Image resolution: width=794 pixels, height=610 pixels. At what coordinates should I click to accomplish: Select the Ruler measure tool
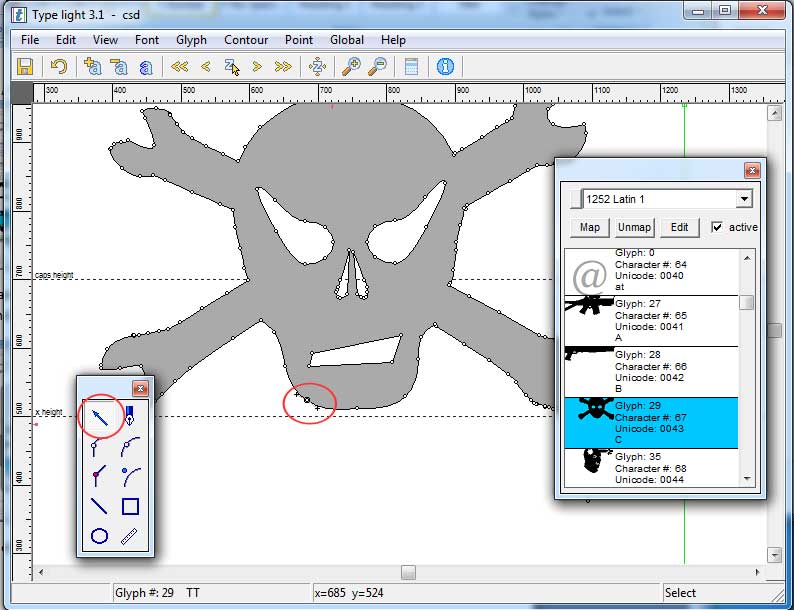(x=130, y=536)
